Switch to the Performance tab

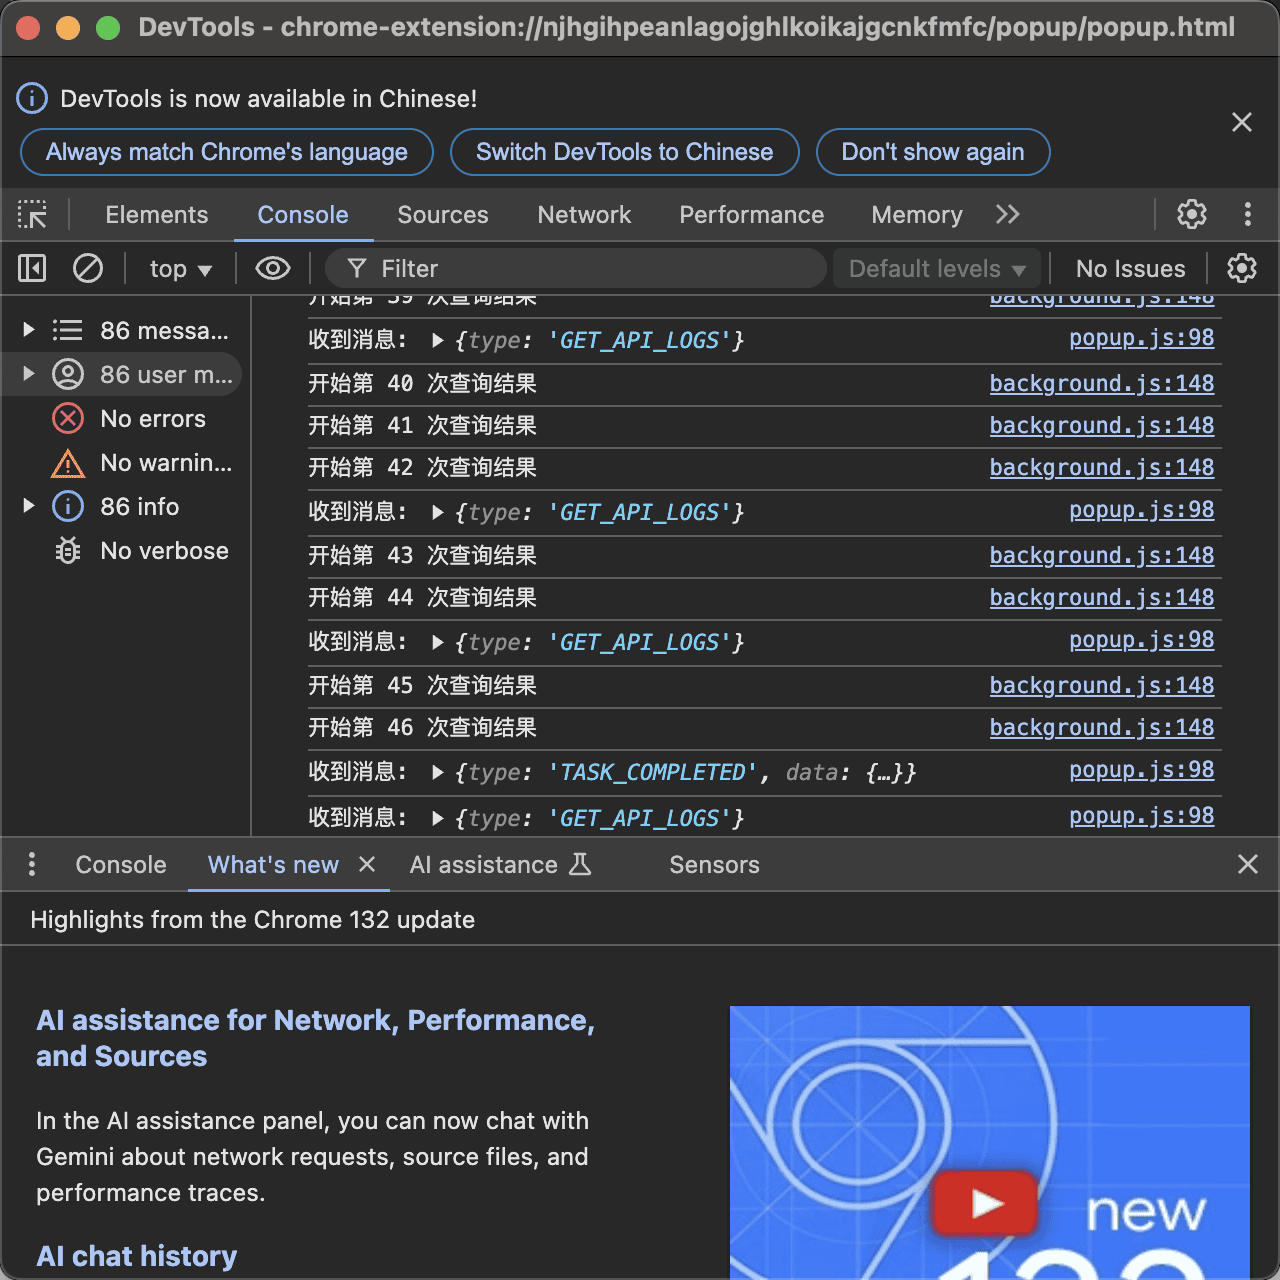click(752, 215)
